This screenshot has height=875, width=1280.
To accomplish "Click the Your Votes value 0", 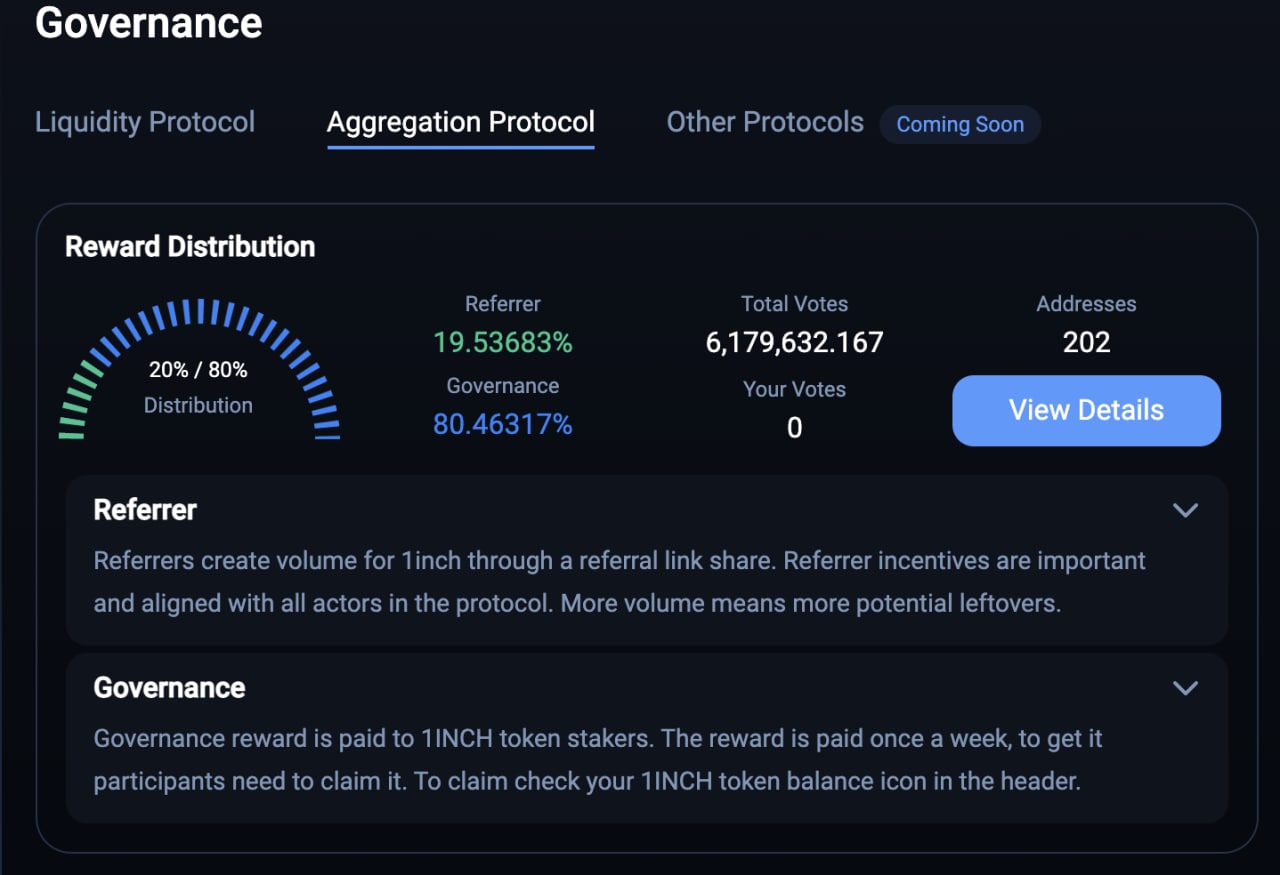I will 795,428.
